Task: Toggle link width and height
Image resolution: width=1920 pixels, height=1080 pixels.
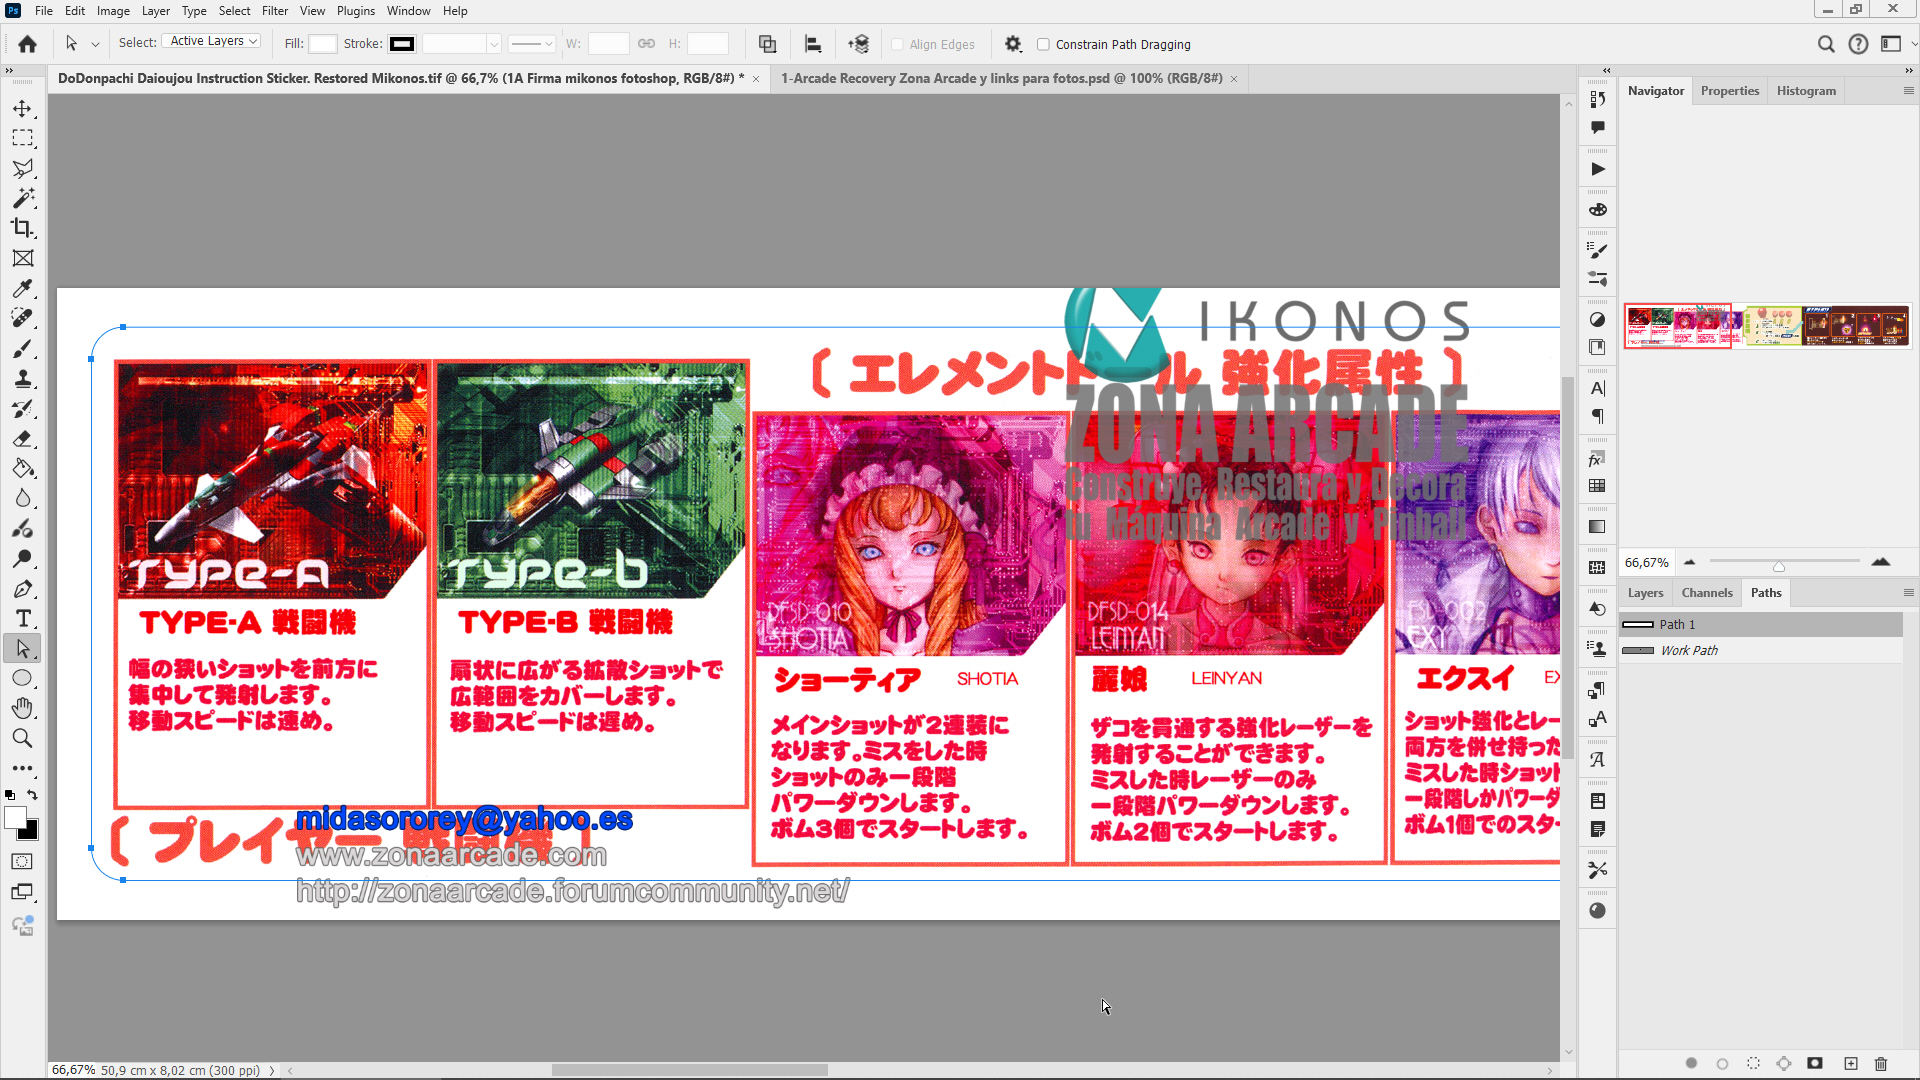Action: pos(647,44)
